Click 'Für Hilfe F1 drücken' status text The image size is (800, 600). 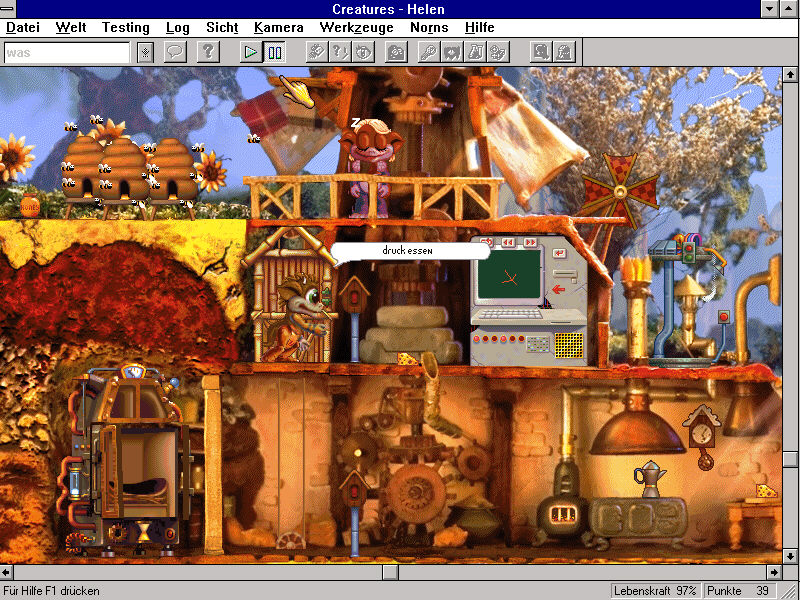[52, 591]
